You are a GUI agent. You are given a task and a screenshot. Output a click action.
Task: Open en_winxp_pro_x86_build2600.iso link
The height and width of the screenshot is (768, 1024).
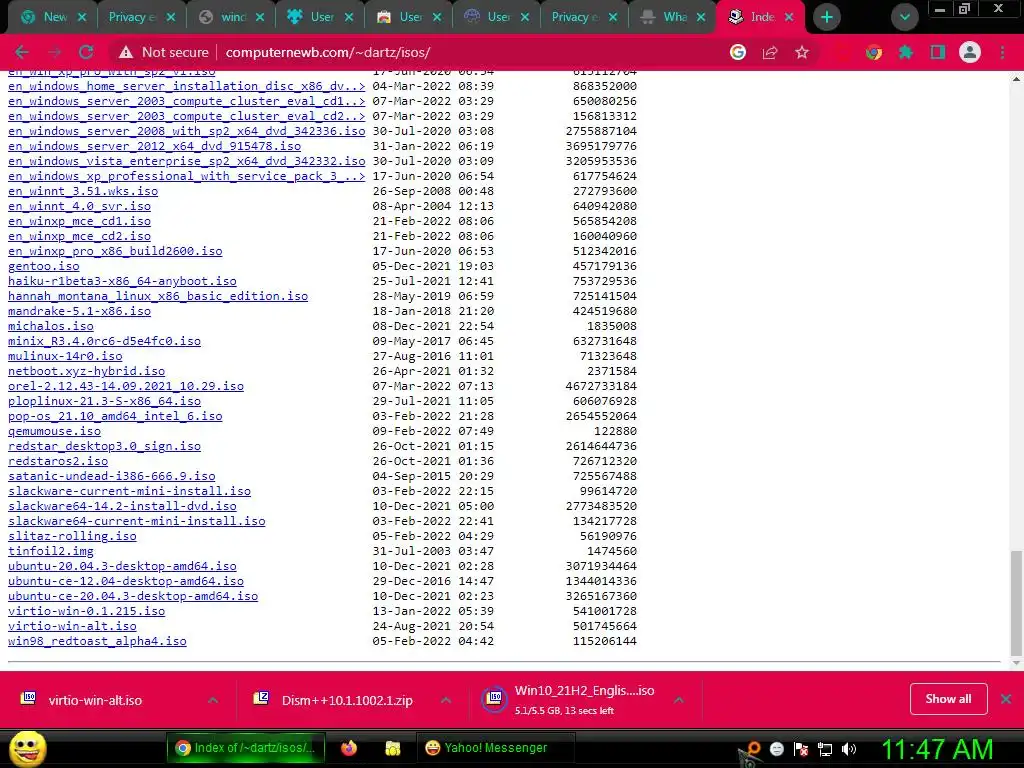click(115, 251)
